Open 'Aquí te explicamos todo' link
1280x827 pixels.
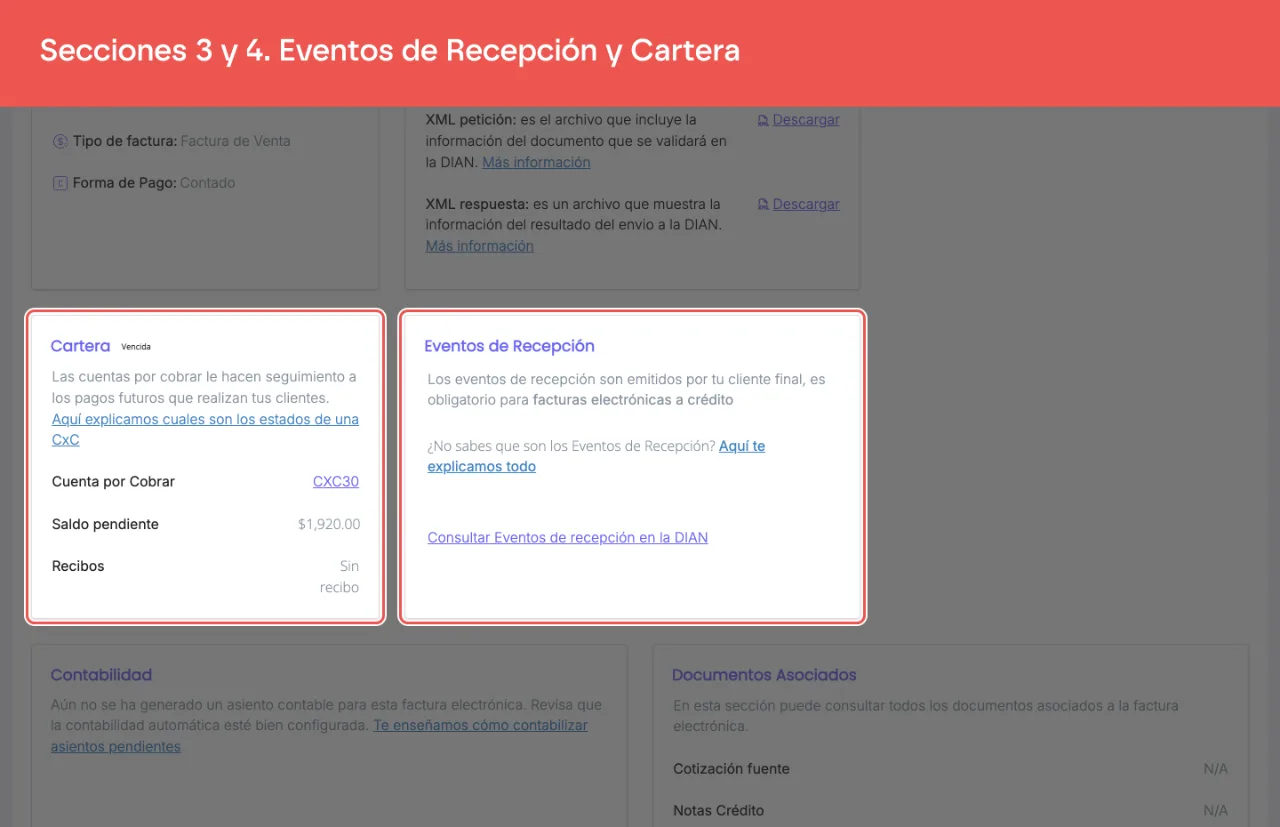(x=596, y=456)
